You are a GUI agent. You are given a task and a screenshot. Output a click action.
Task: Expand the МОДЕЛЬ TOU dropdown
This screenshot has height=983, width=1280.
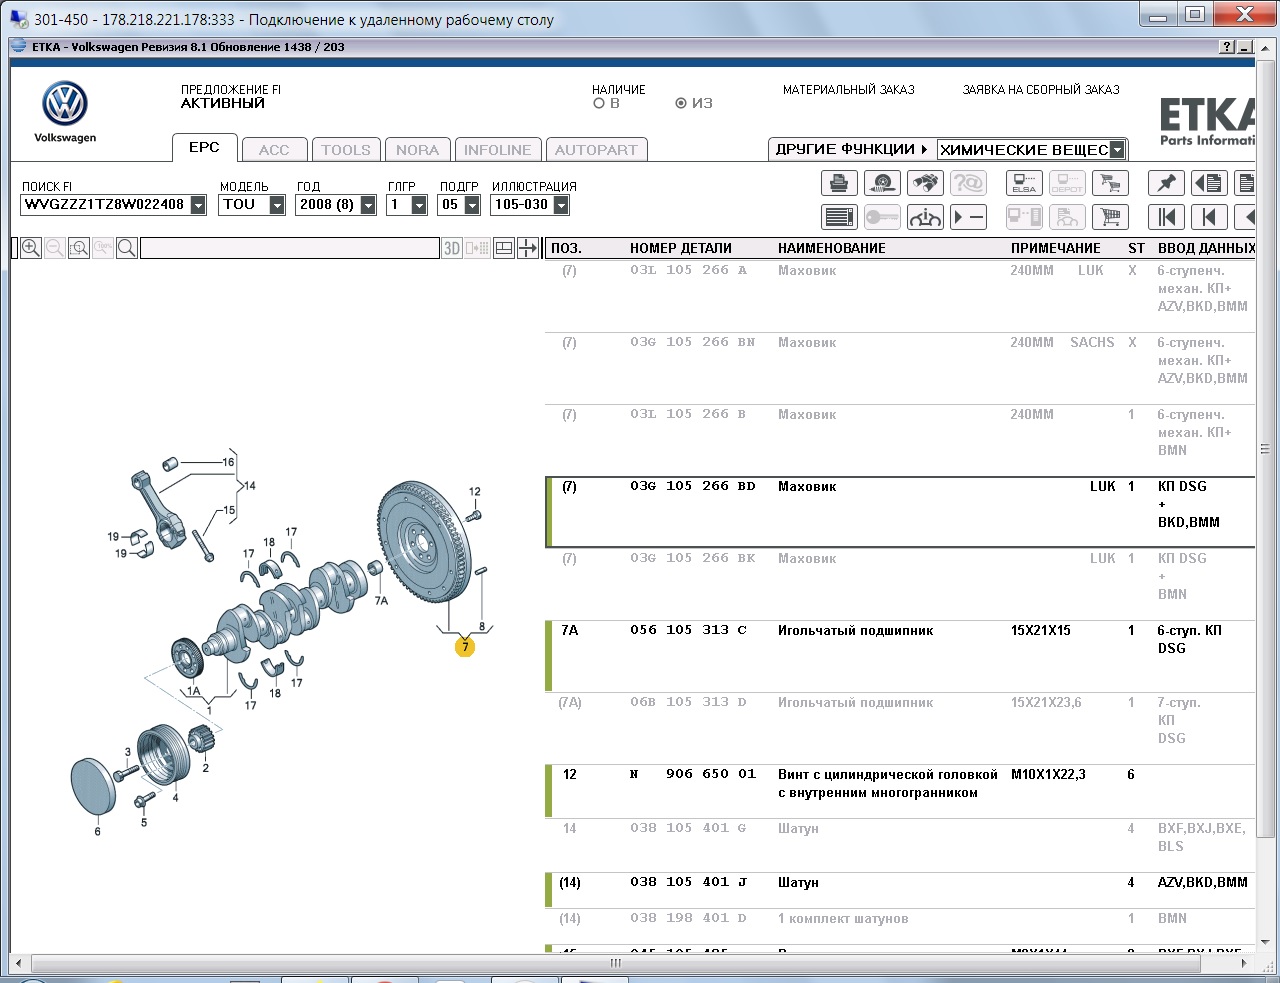point(277,205)
